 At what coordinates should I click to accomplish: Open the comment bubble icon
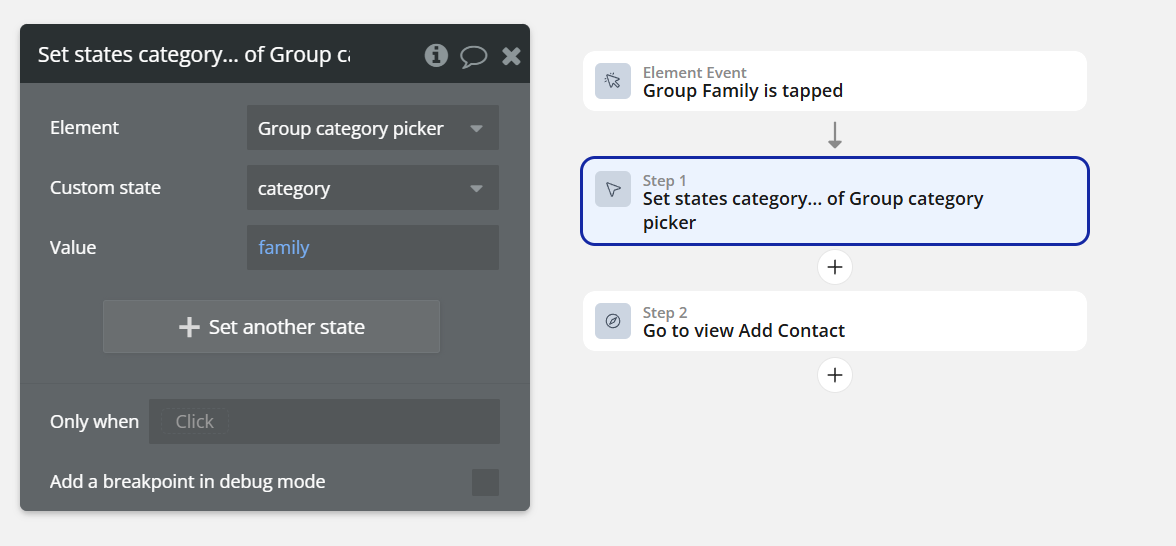pyautogui.click(x=473, y=56)
